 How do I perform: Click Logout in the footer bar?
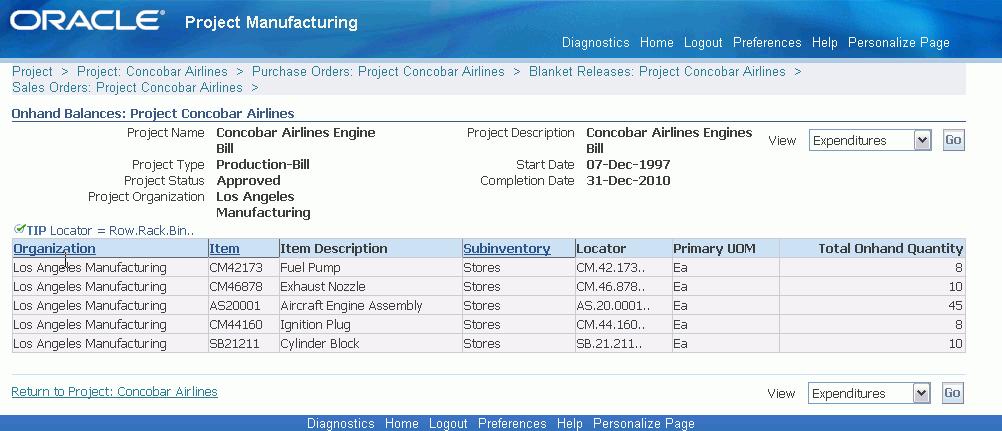[448, 423]
